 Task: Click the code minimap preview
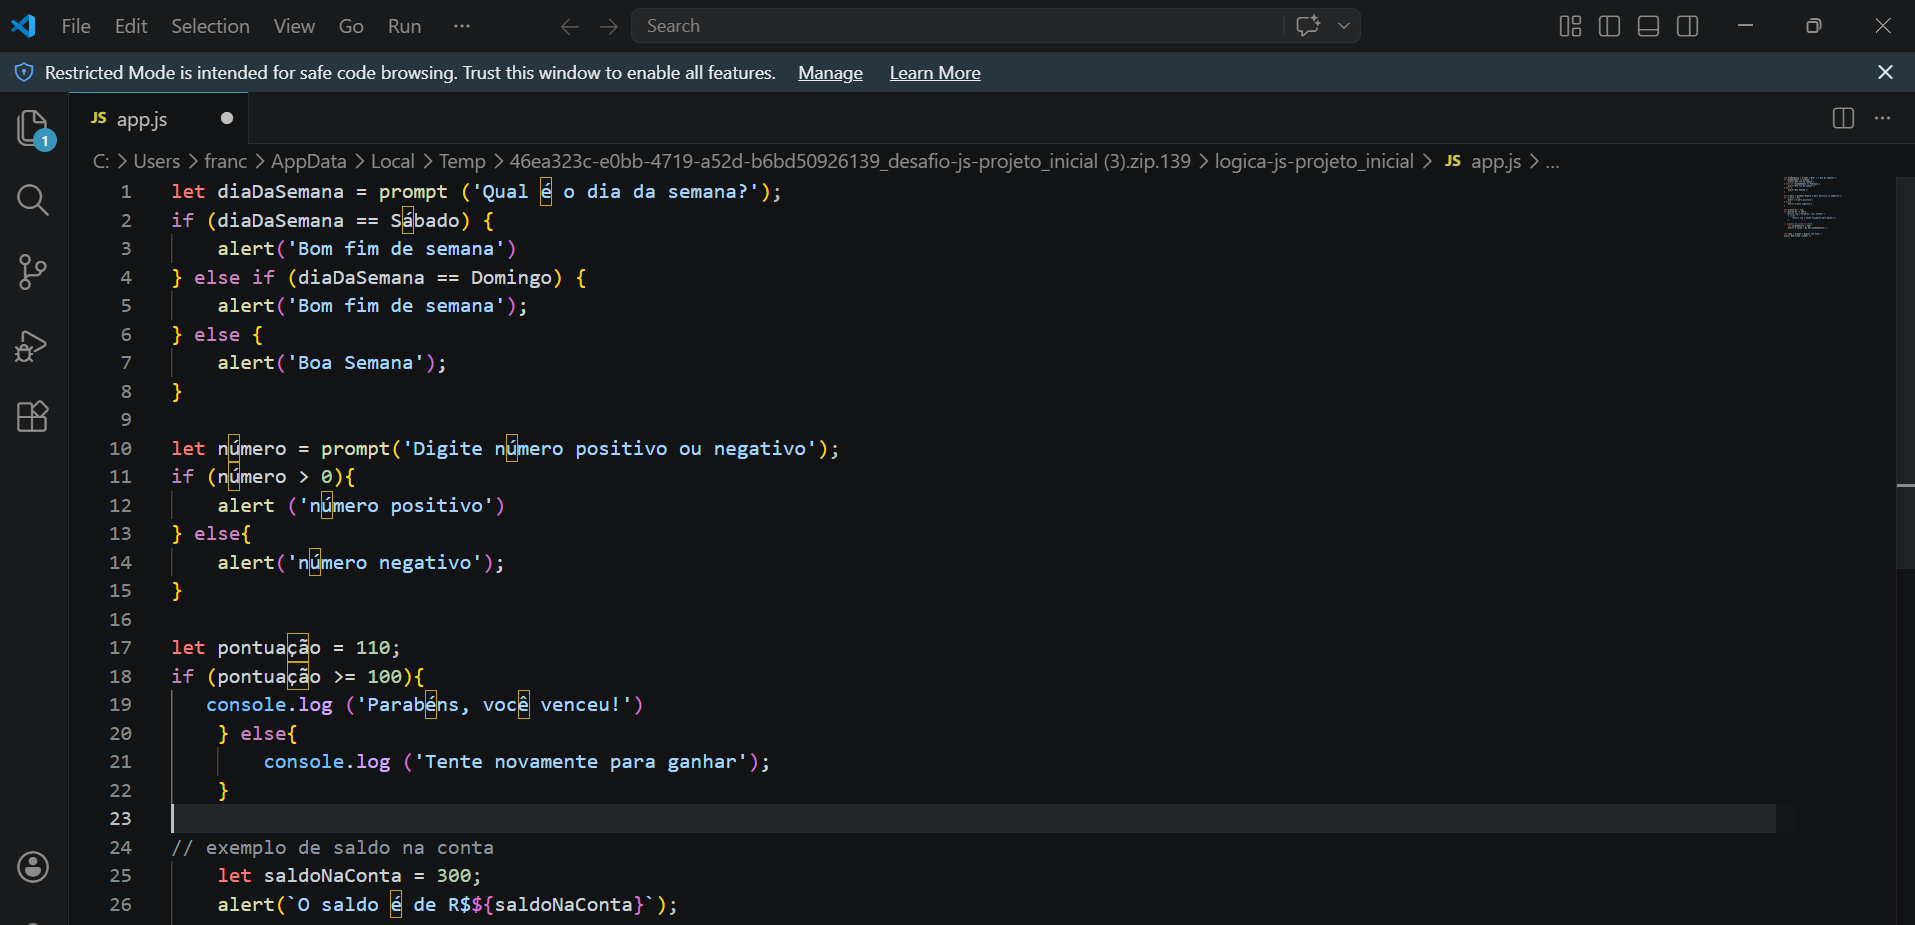pos(1810,207)
